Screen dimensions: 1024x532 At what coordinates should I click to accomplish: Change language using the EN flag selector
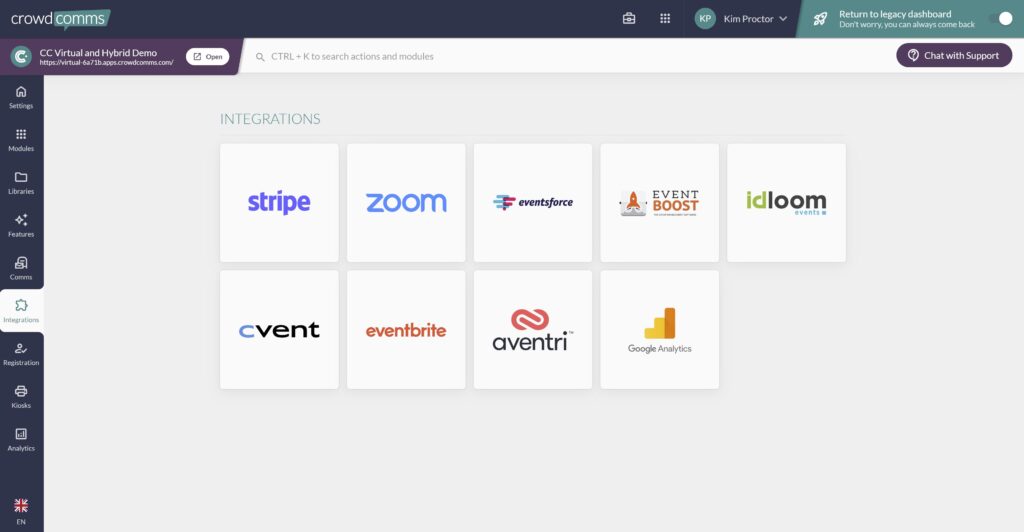point(21,511)
